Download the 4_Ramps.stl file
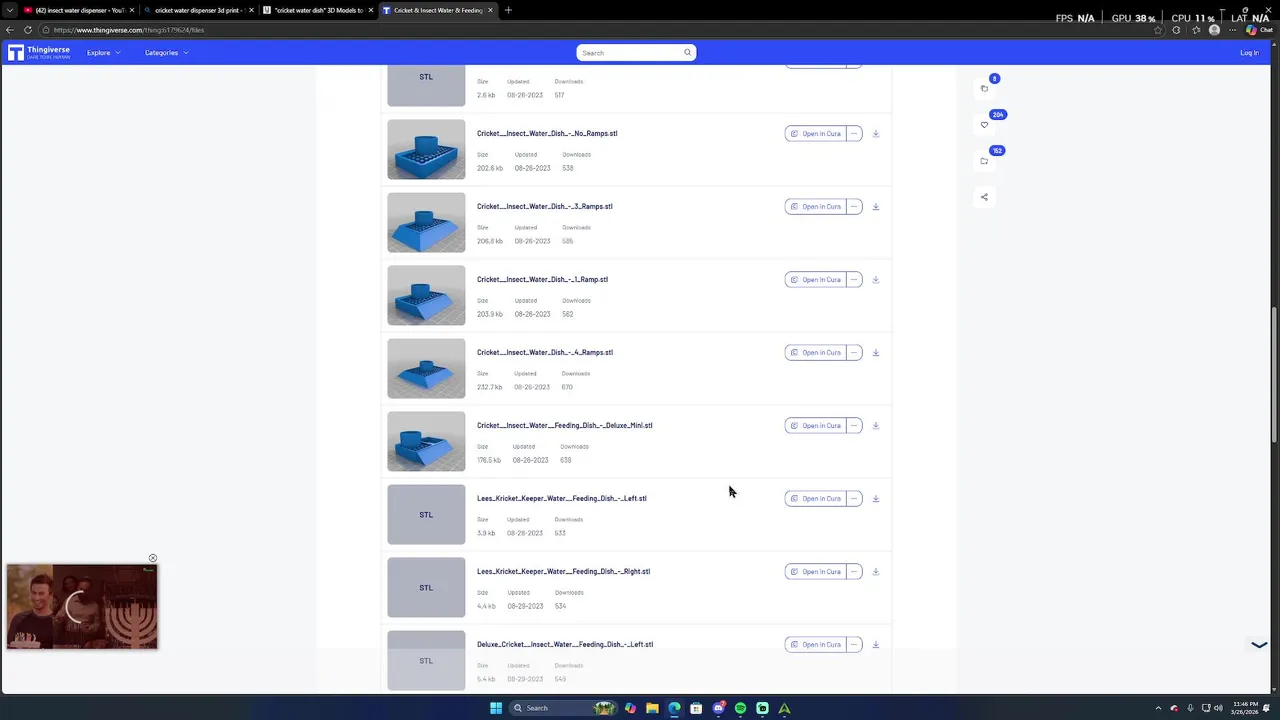Viewport: 1280px width, 720px height. (x=875, y=352)
